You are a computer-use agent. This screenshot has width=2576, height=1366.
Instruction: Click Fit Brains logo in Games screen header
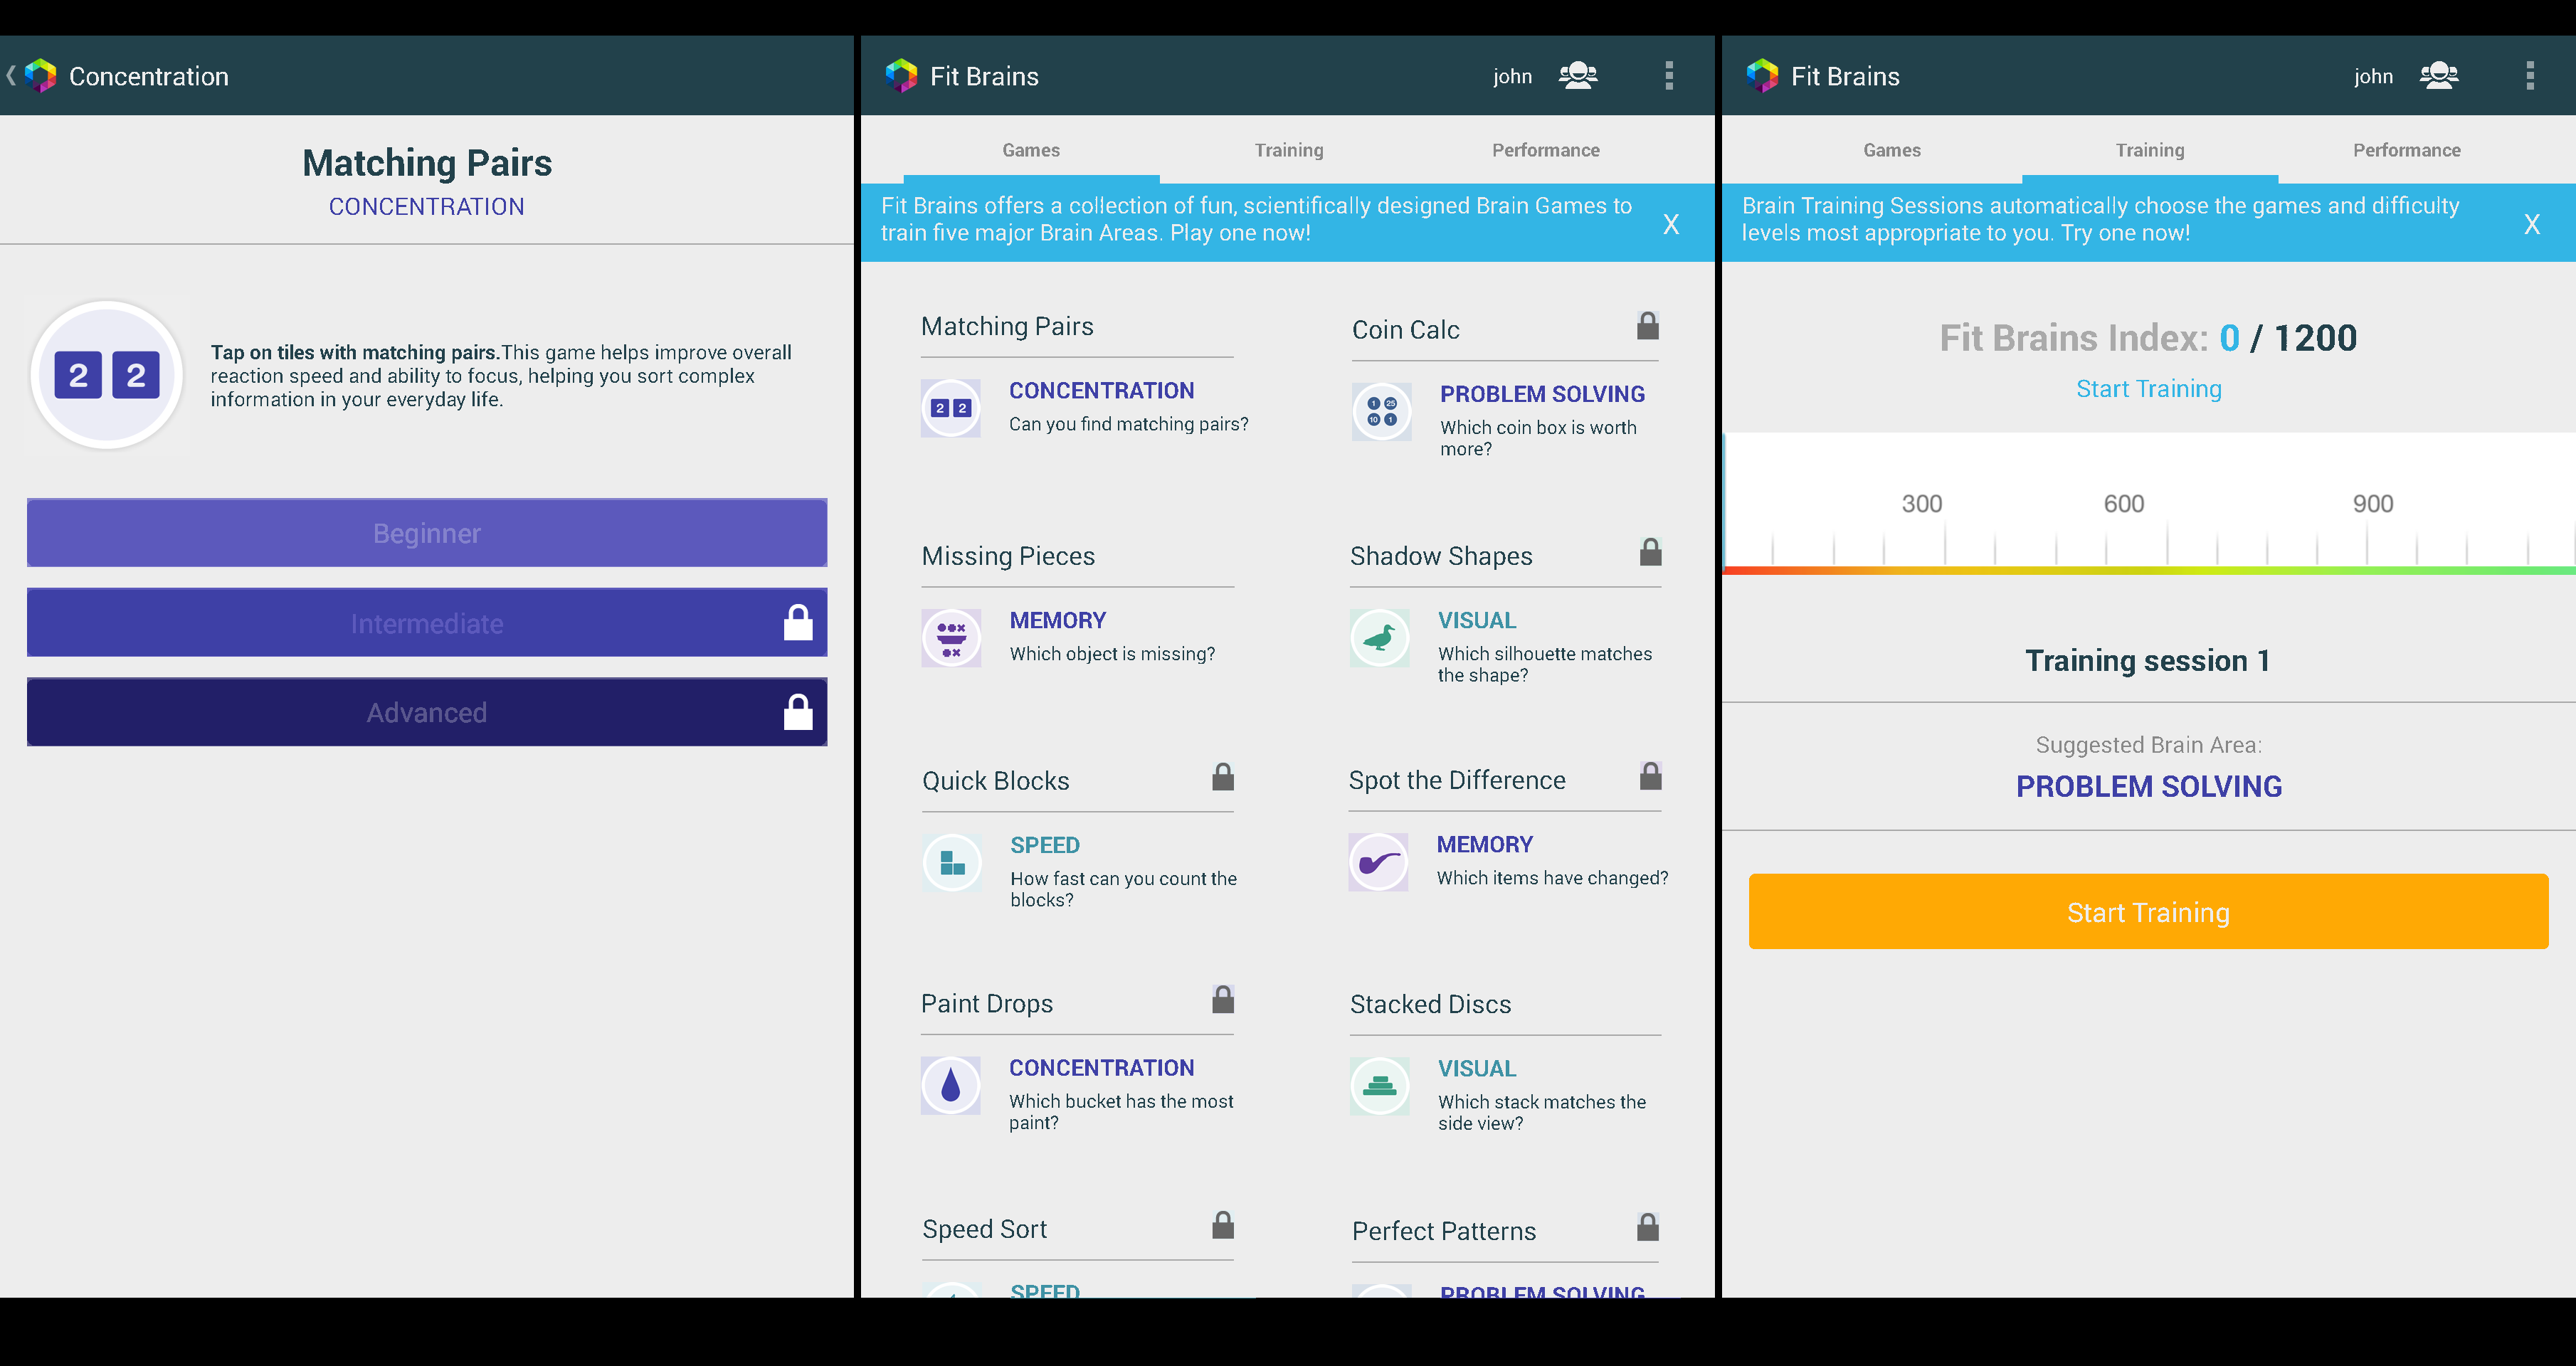(x=902, y=76)
